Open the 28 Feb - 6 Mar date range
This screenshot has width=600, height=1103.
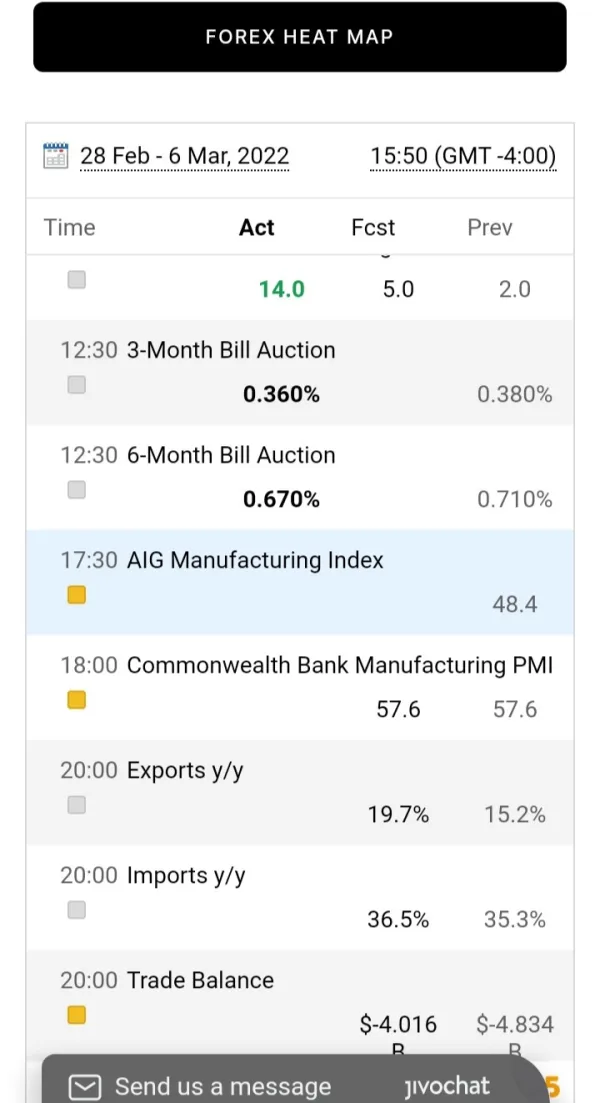coord(184,156)
